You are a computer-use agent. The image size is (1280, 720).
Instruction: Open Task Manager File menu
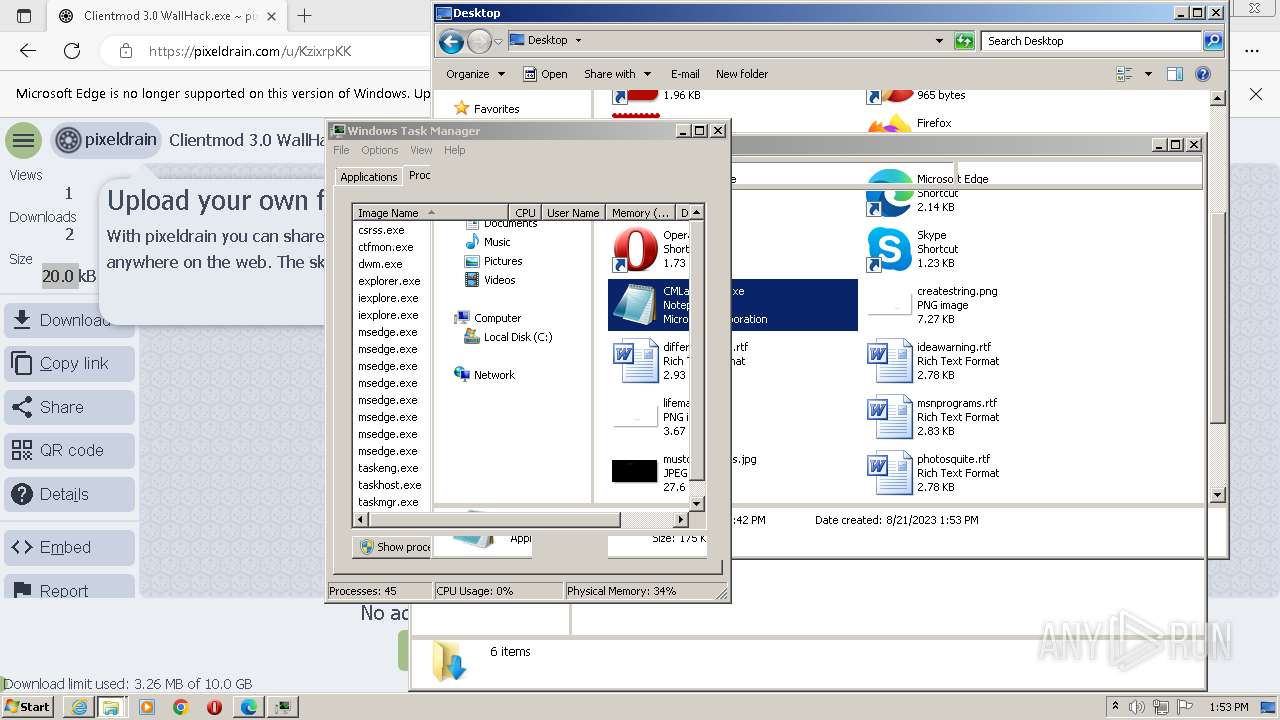(x=341, y=150)
